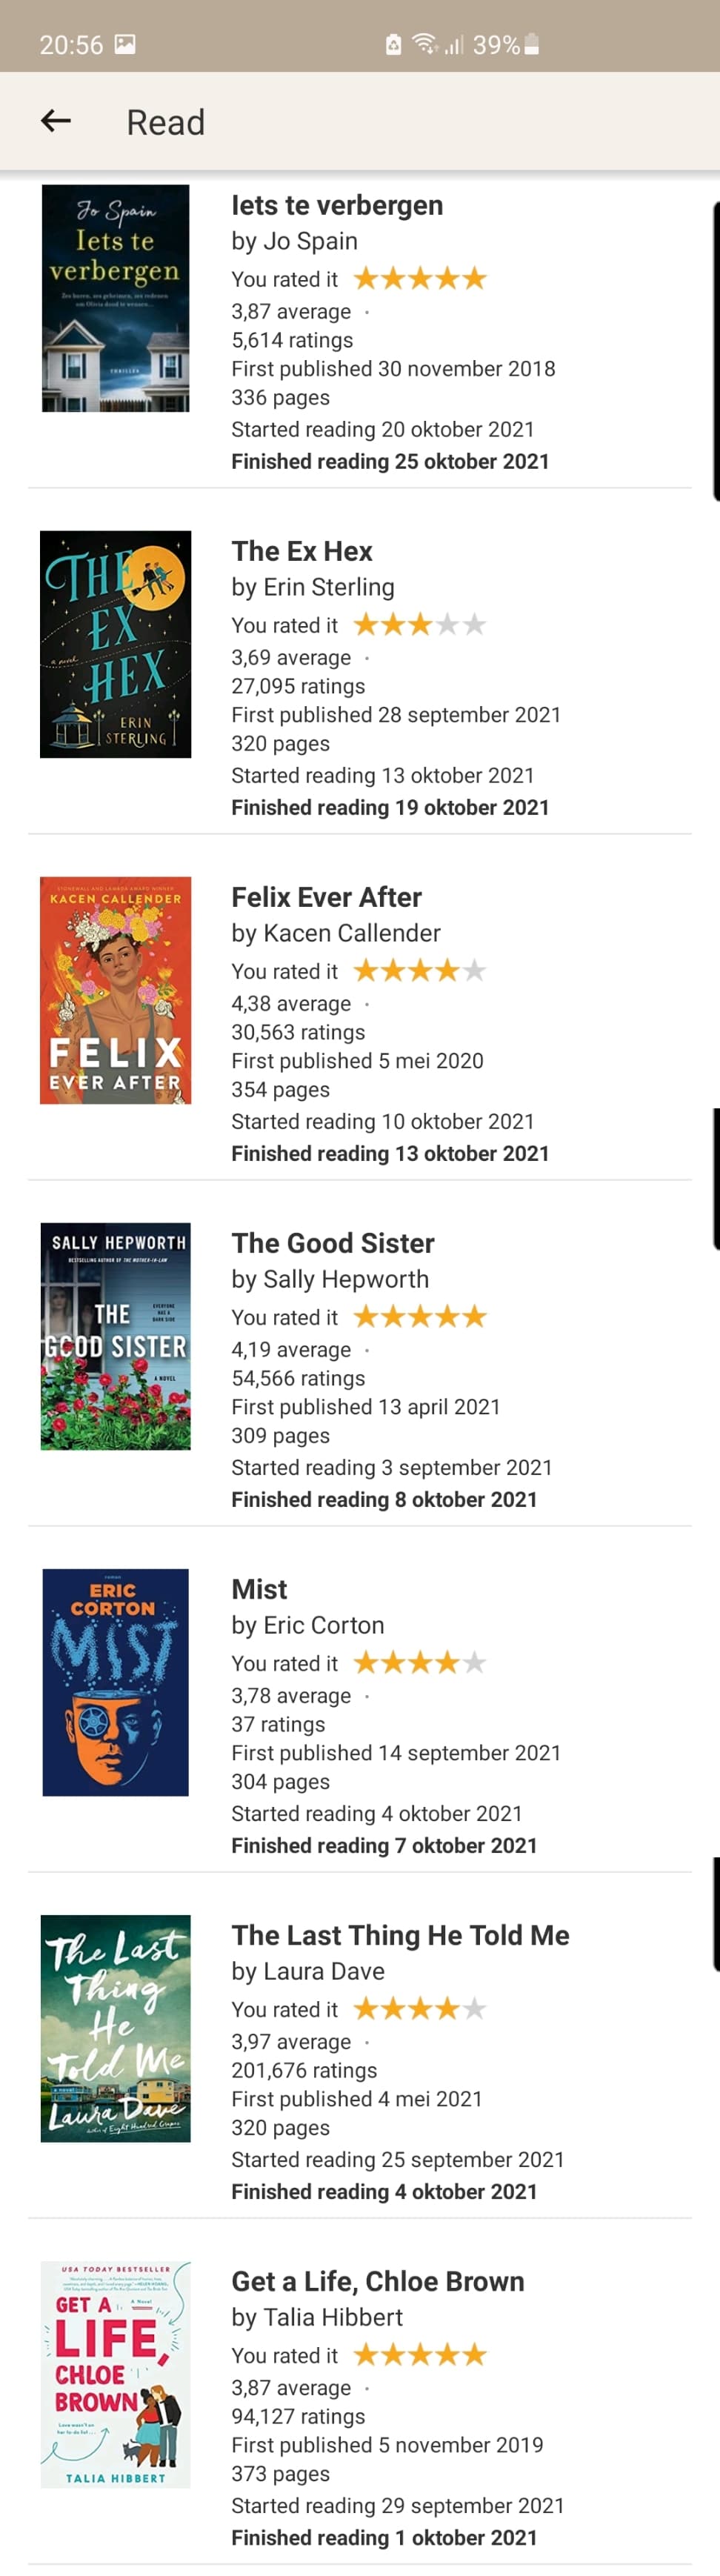The image size is (720, 2576).
Task: Open author link Laura Dave
Action: point(324,1971)
